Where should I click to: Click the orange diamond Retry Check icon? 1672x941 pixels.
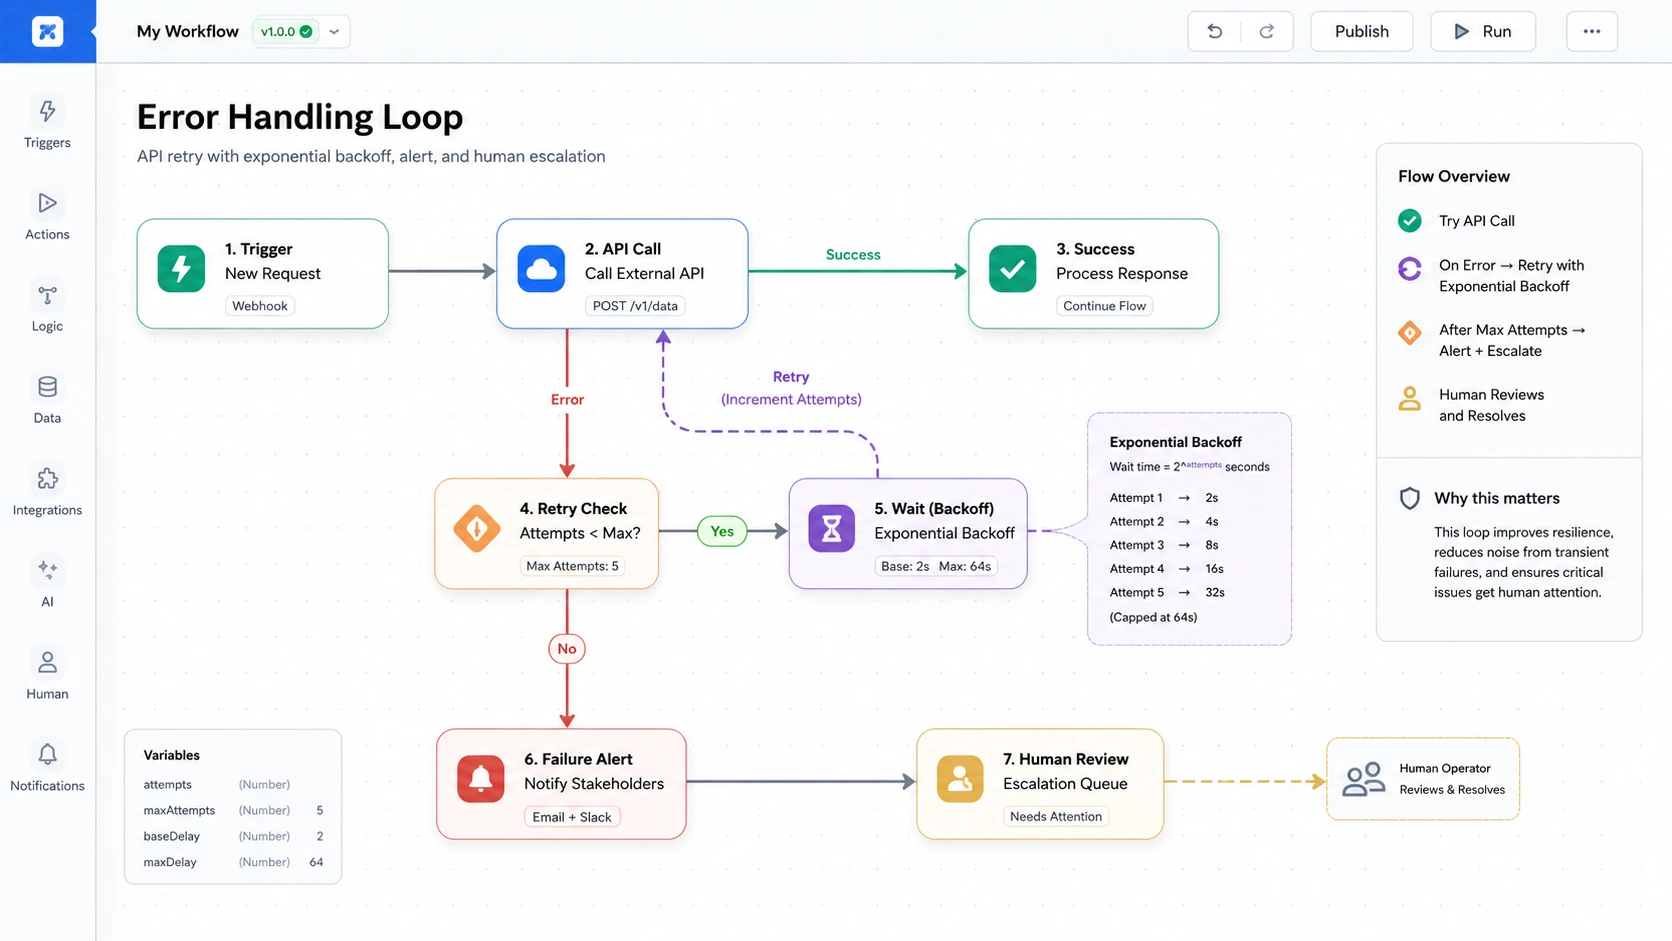coord(477,528)
